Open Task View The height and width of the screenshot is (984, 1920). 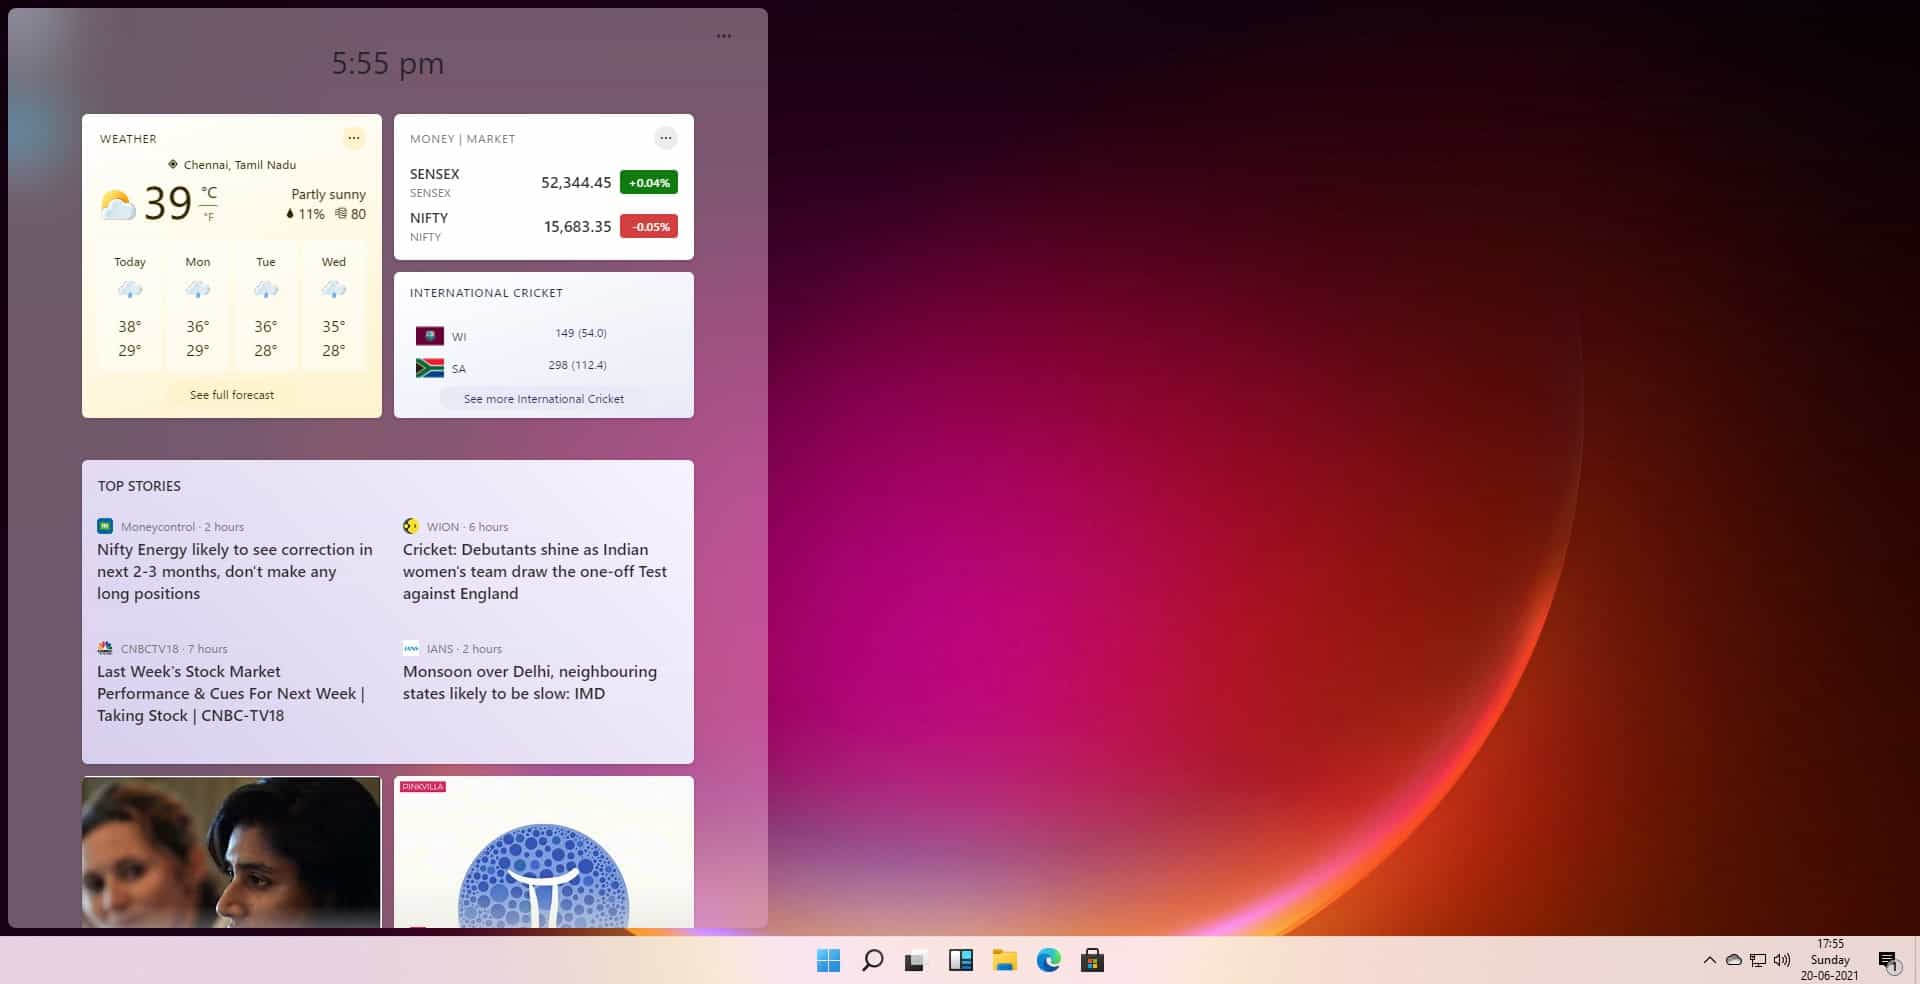pyautogui.click(x=916, y=961)
